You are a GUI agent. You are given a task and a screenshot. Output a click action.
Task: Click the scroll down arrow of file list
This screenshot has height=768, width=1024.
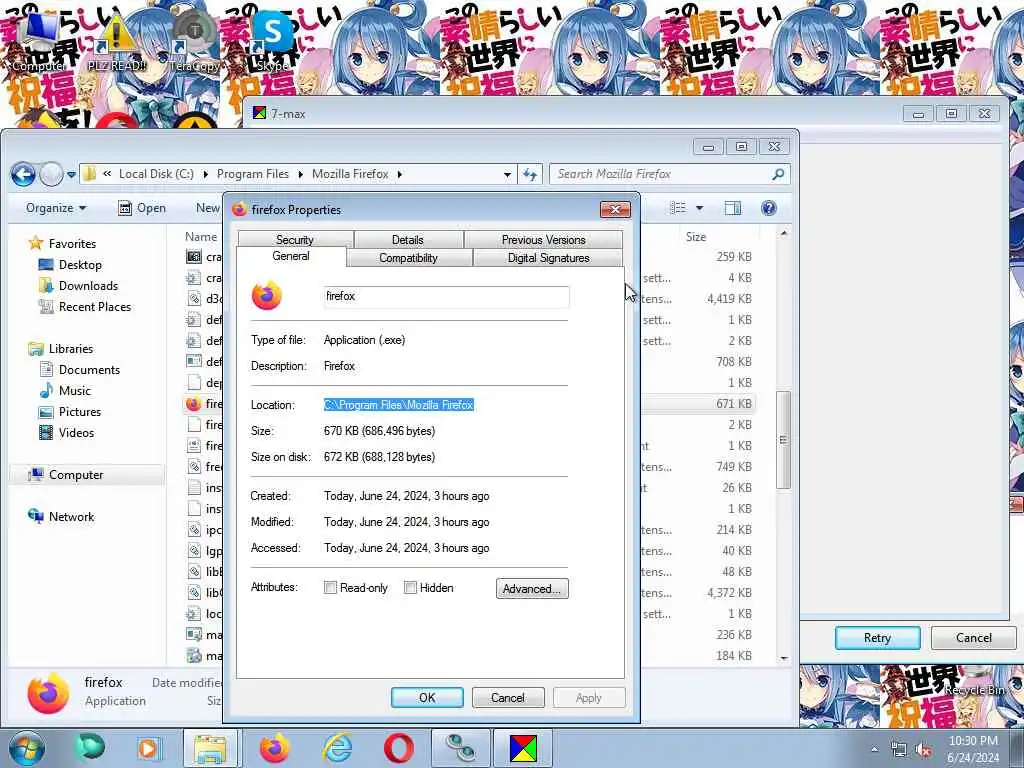pyautogui.click(x=784, y=658)
